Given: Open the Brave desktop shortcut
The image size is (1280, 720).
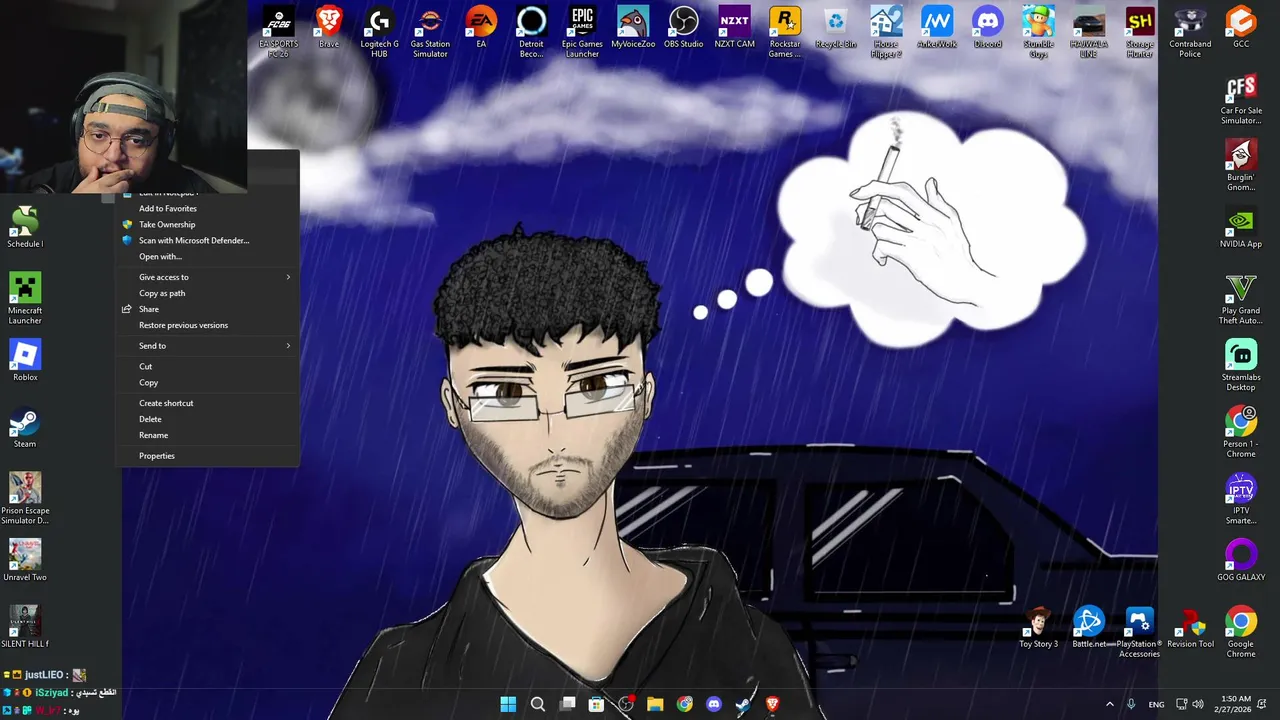Looking at the screenshot, I should click(328, 27).
